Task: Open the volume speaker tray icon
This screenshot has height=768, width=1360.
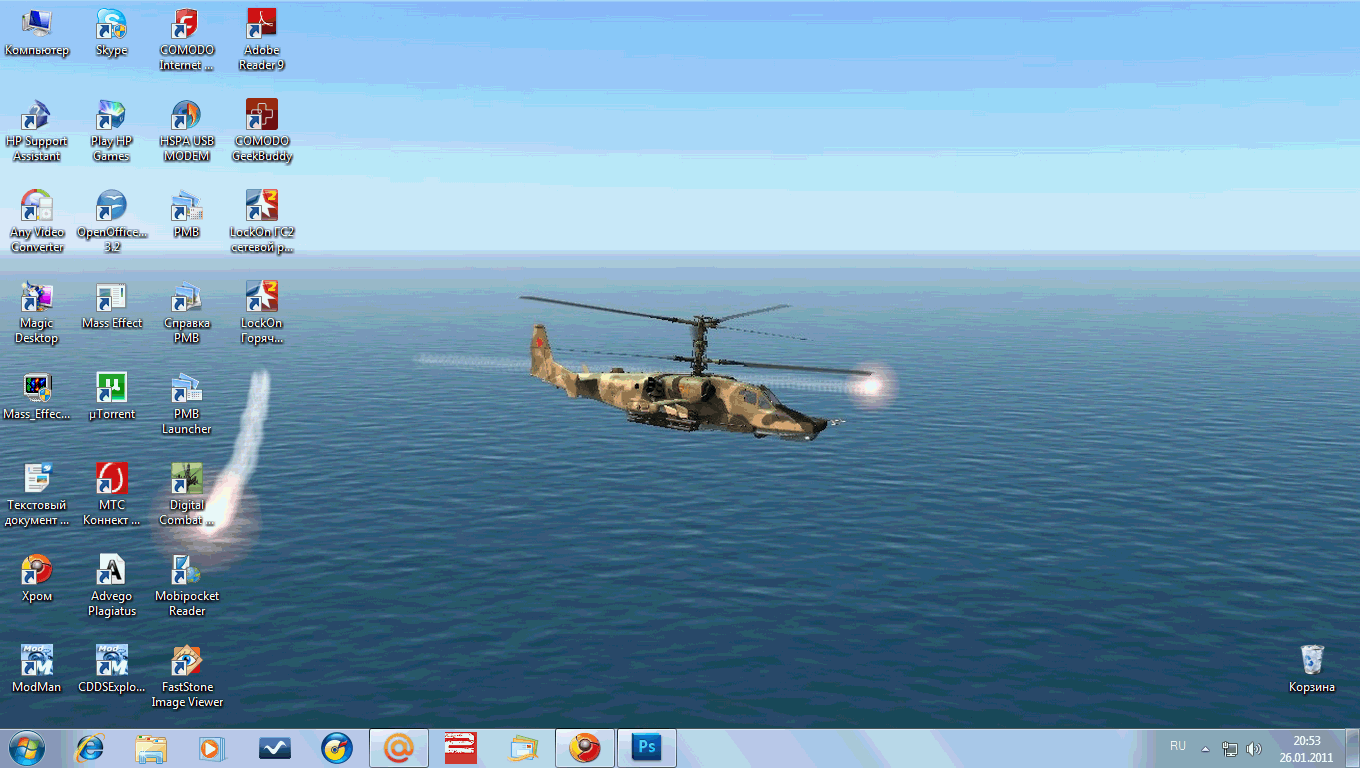Action: [1254, 748]
